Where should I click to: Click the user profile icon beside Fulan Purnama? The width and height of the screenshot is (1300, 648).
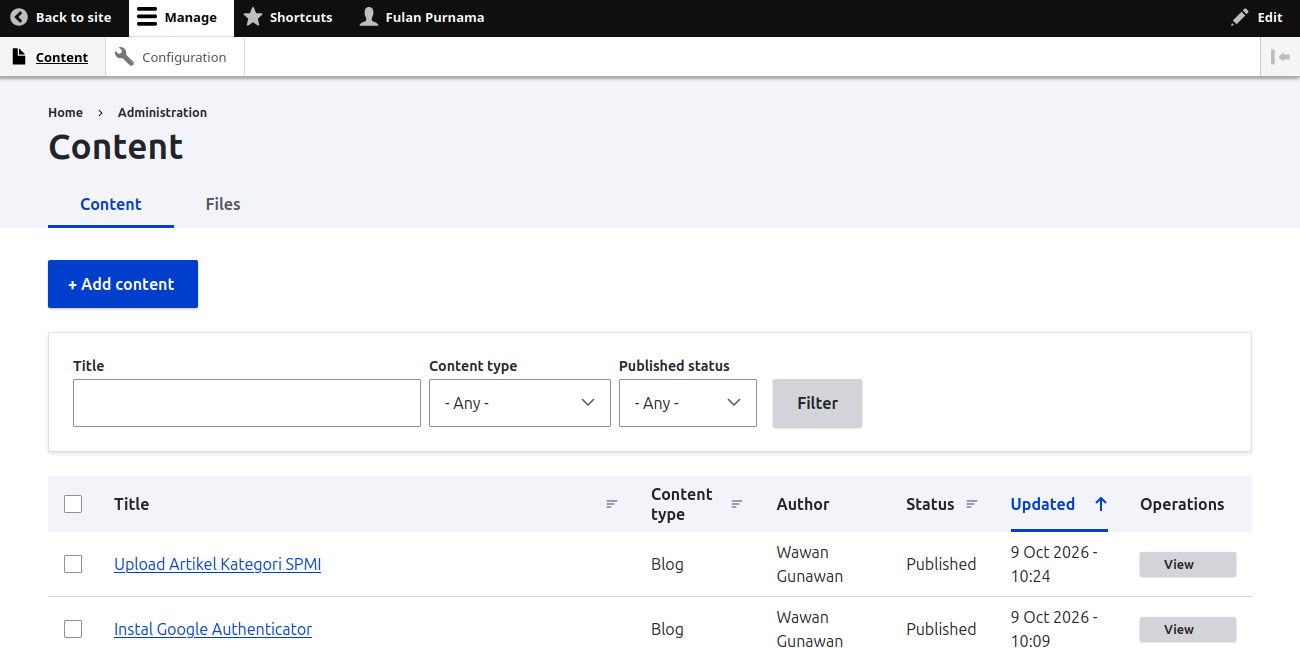coord(369,17)
